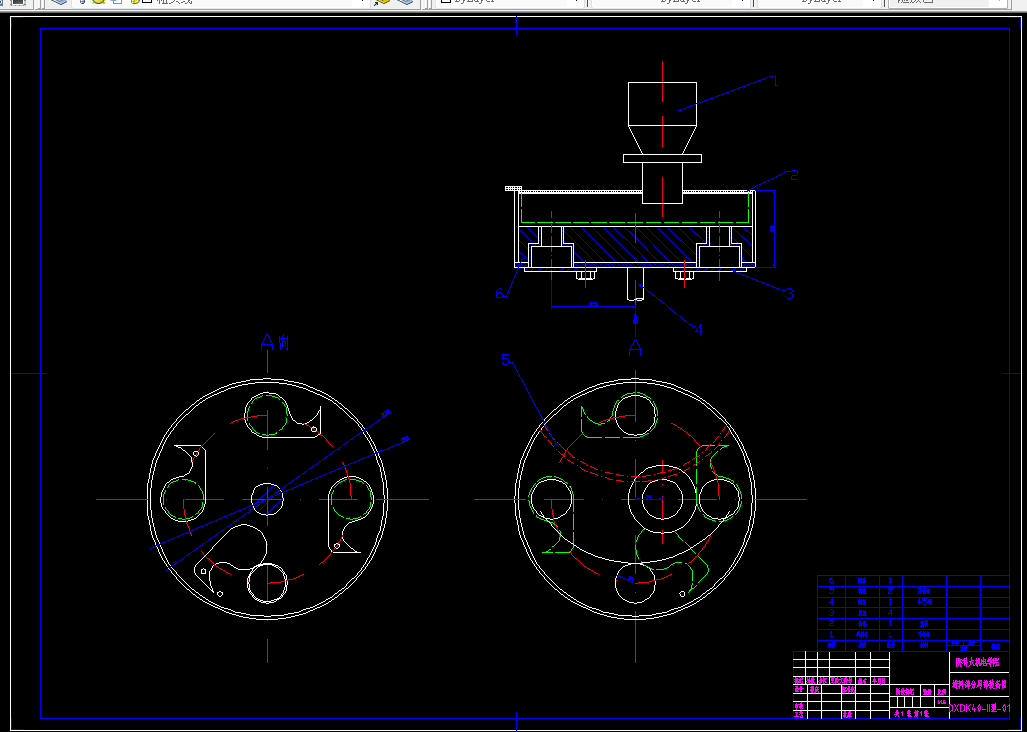Screen dimensions: 1027x732
Task: Click the sequence number "6" in the parts list
Action: [x=831, y=580]
